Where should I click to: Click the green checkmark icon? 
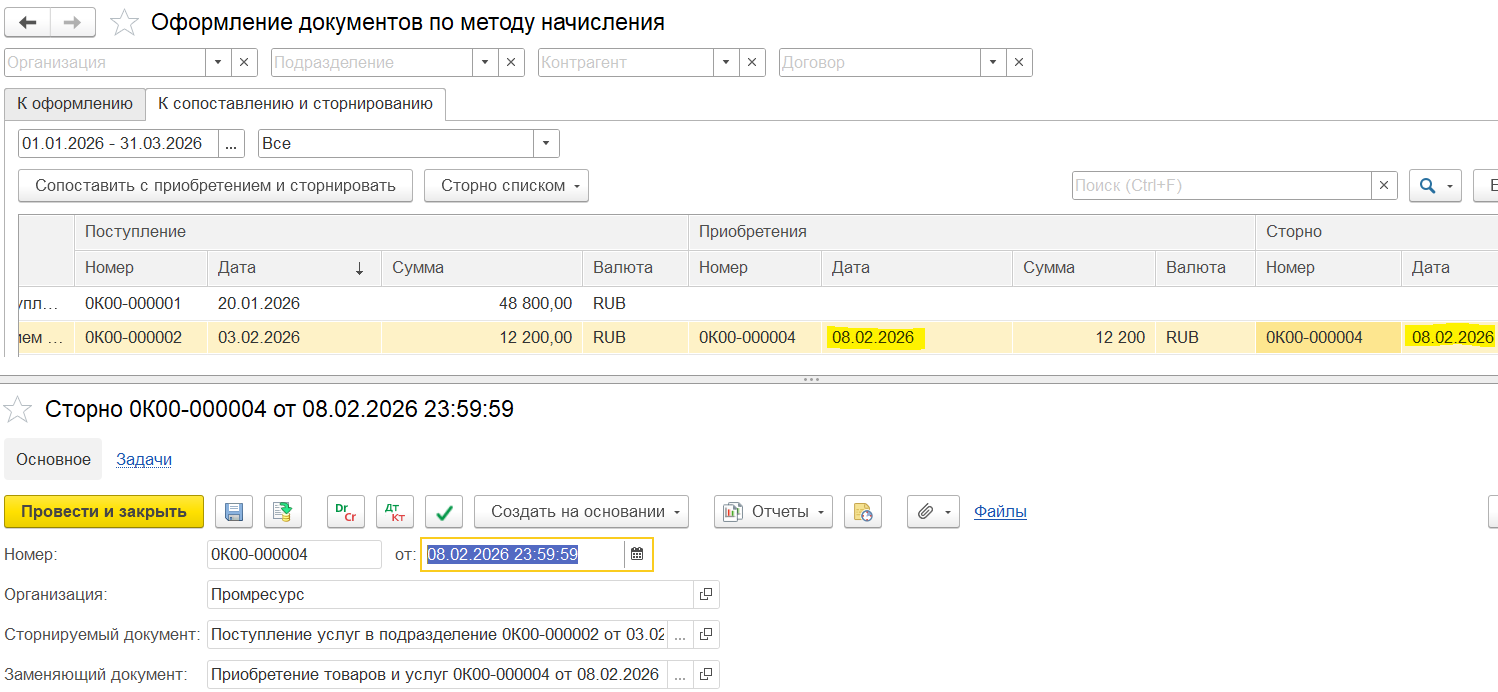point(444,512)
